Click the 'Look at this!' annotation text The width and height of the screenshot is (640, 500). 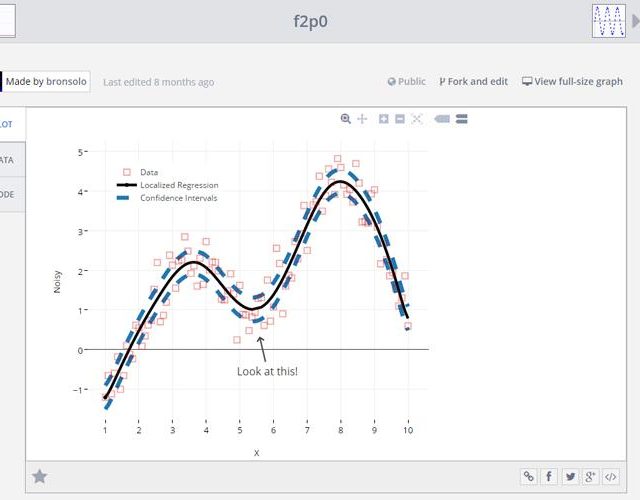point(267,371)
